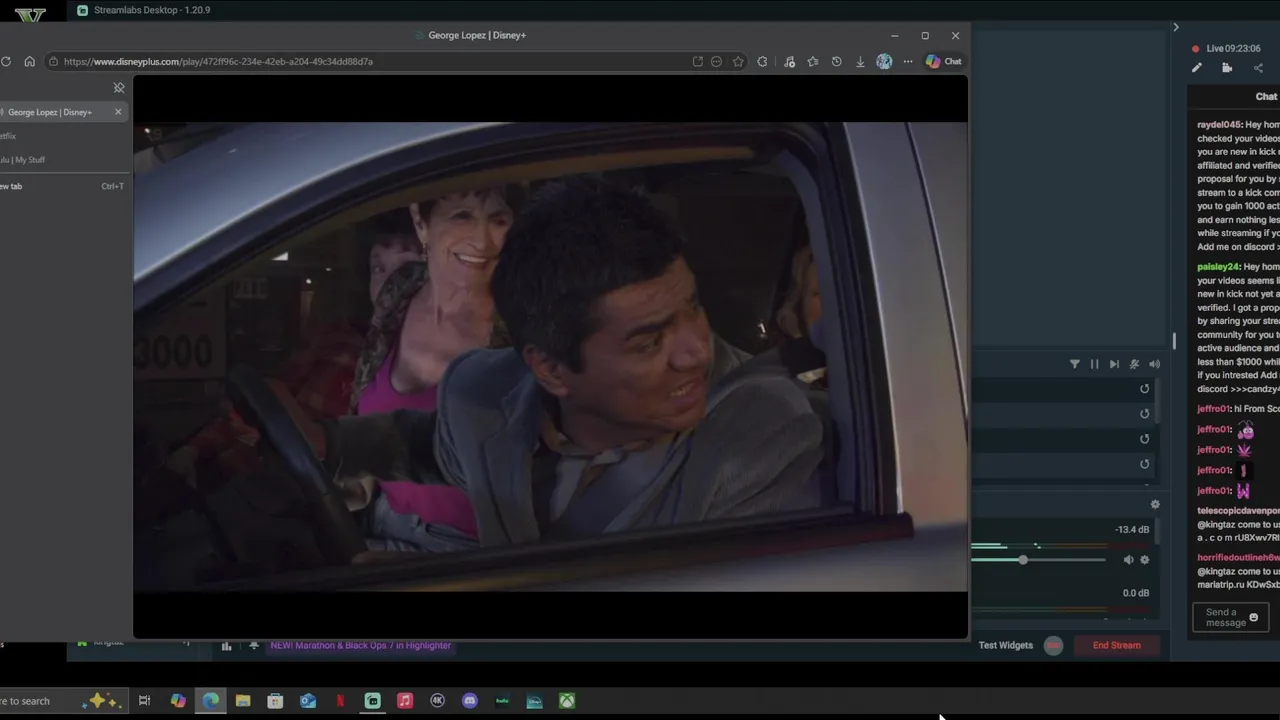Click the fourth row's reset arrow

(1144, 464)
